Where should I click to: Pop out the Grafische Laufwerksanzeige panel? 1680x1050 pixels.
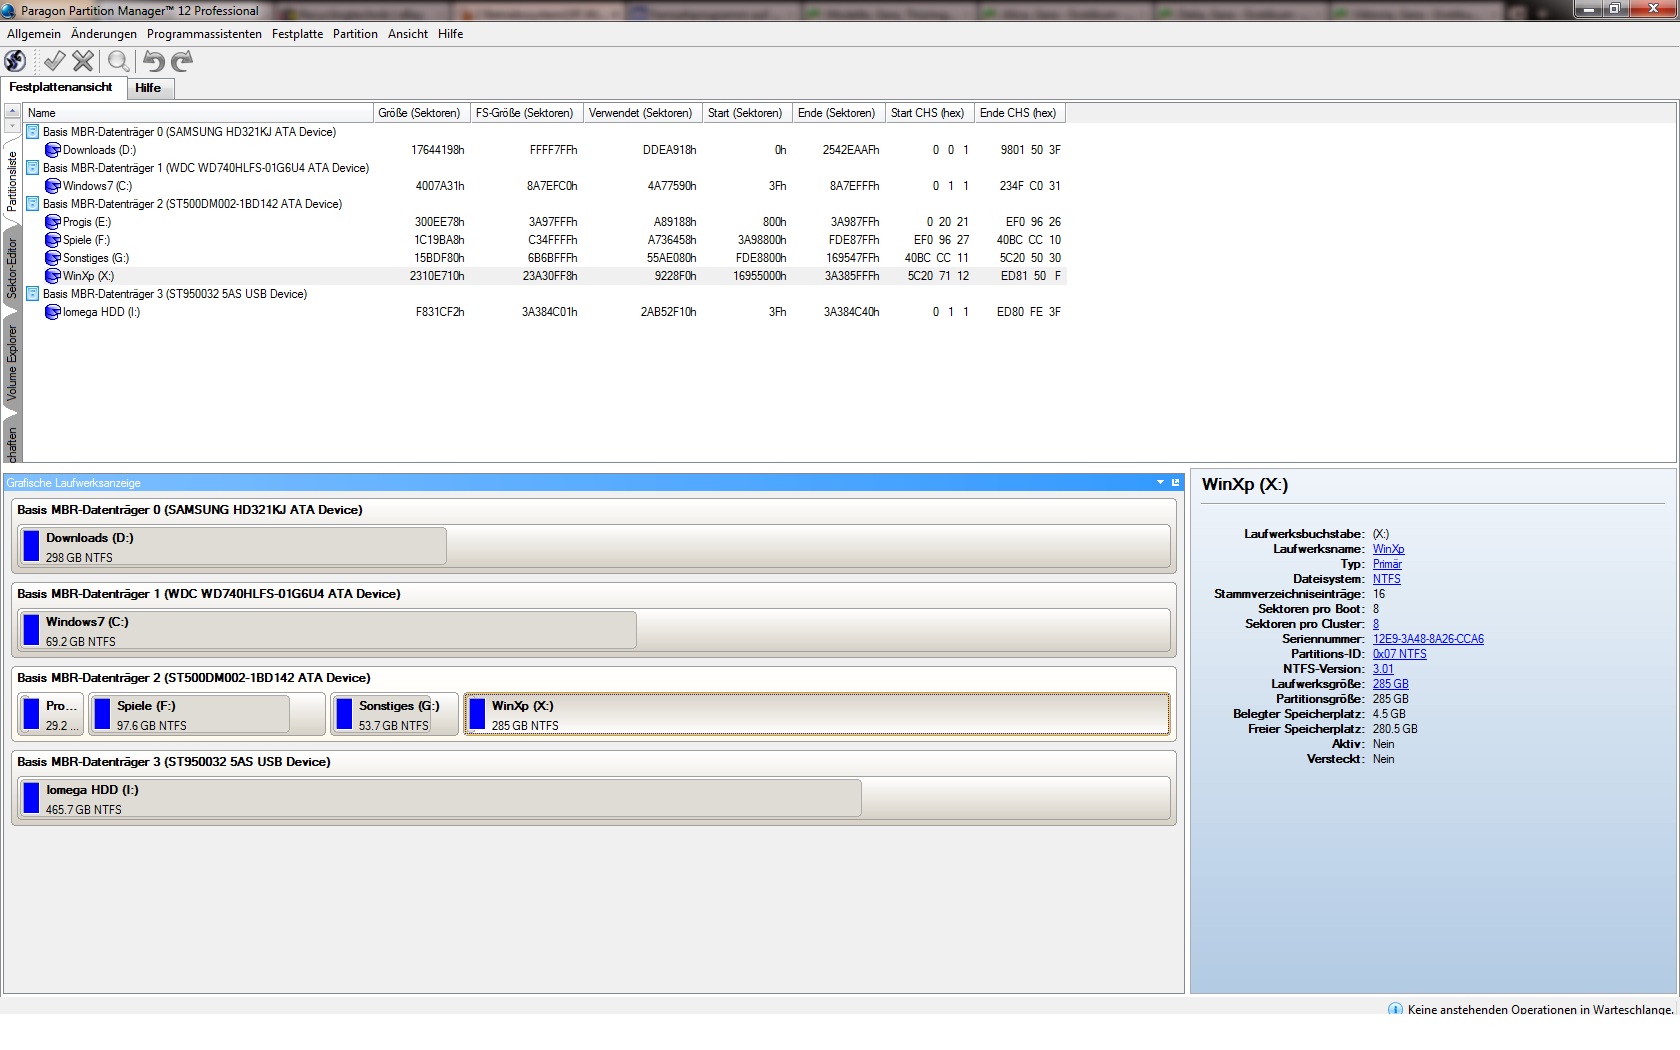(1176, 482)
